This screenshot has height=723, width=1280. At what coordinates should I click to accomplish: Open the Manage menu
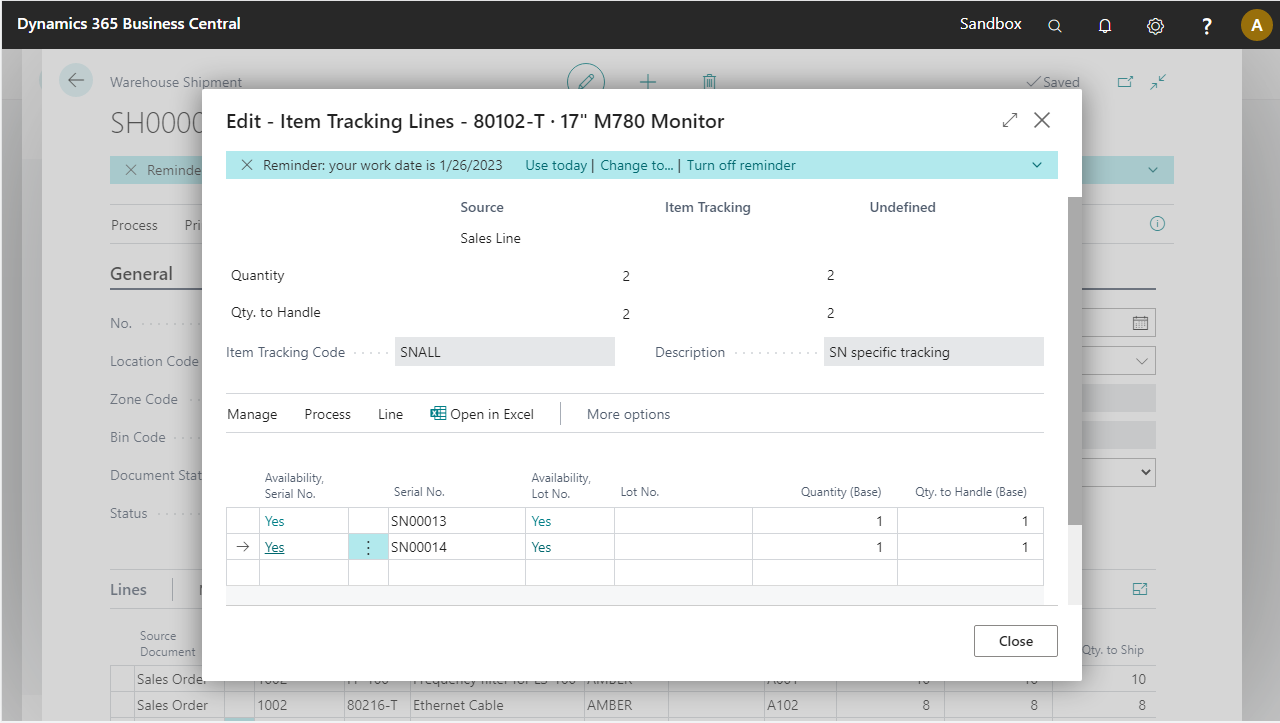click(252, 414)
